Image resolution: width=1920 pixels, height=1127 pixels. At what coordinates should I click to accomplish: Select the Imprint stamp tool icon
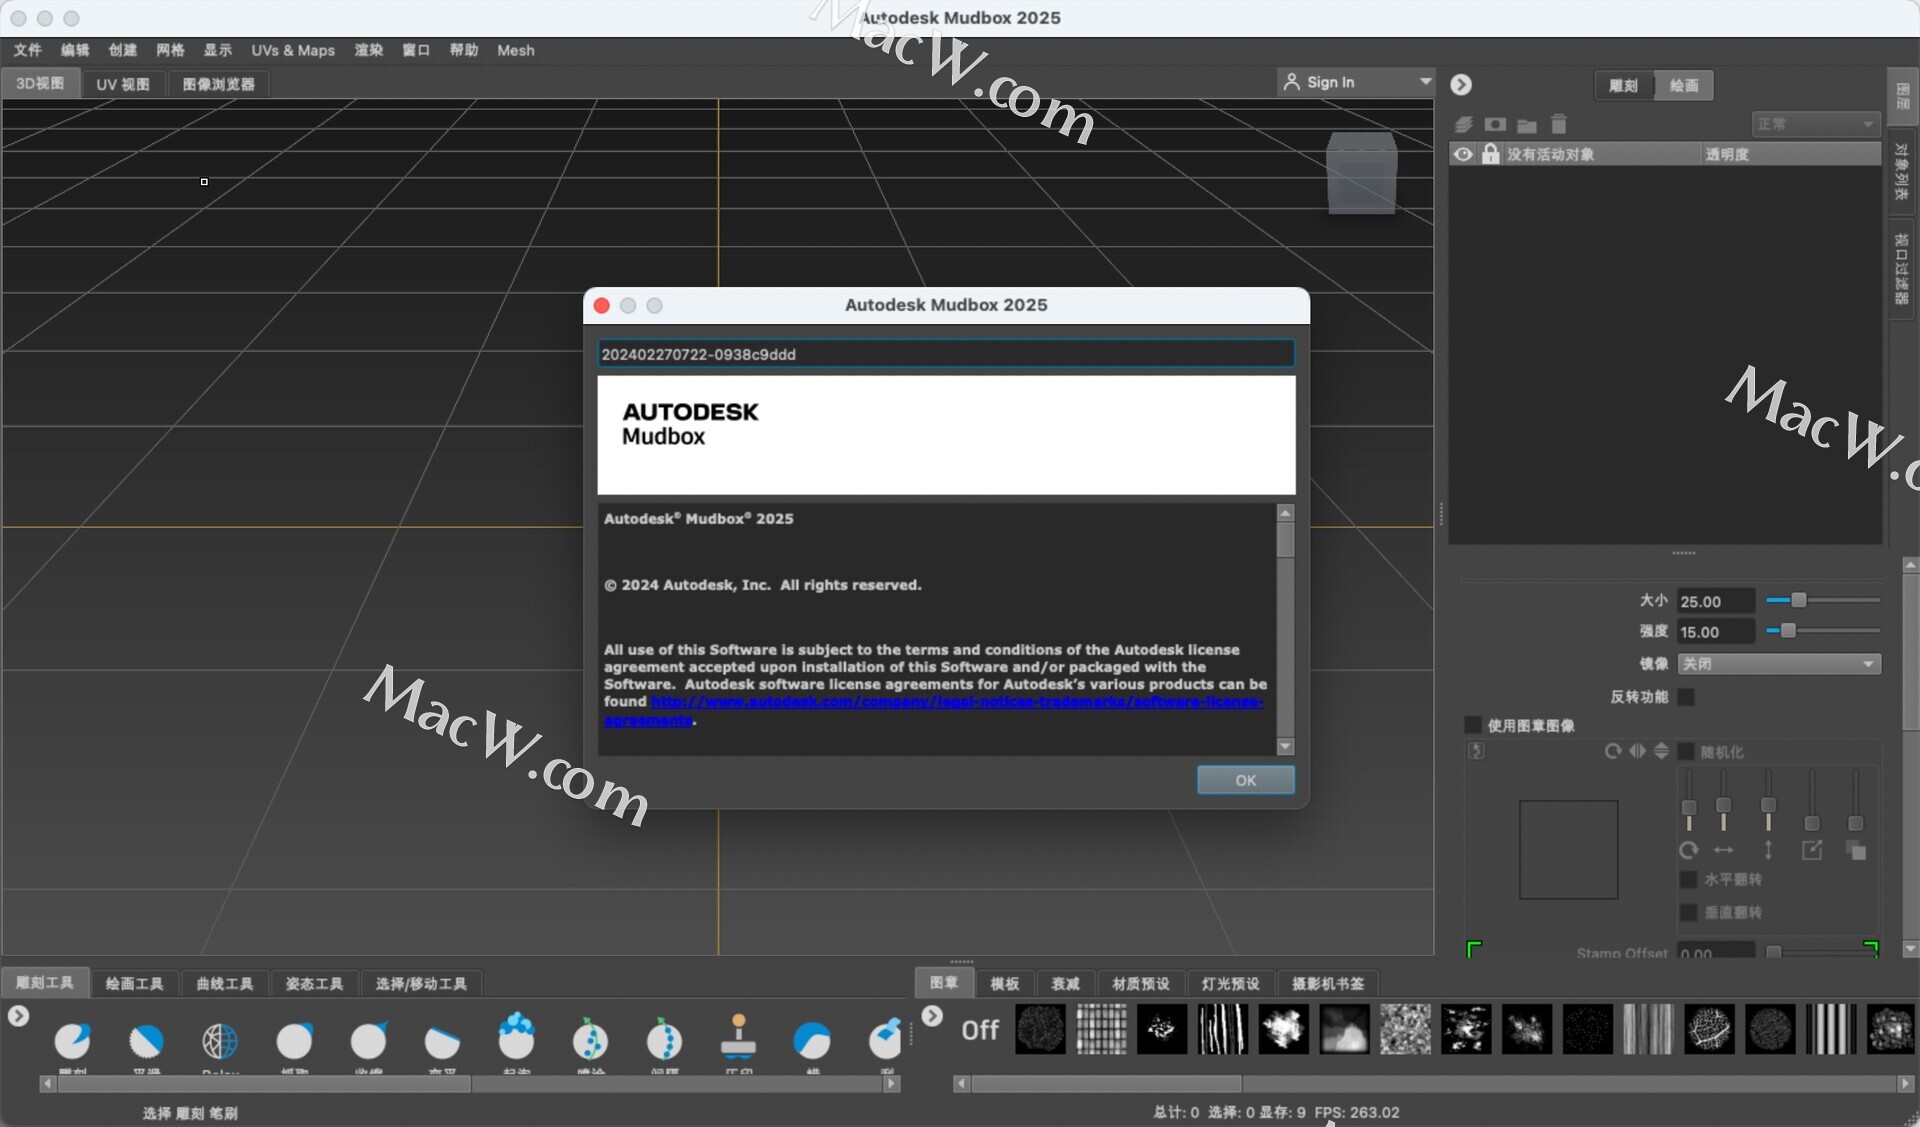(738, 1037)
